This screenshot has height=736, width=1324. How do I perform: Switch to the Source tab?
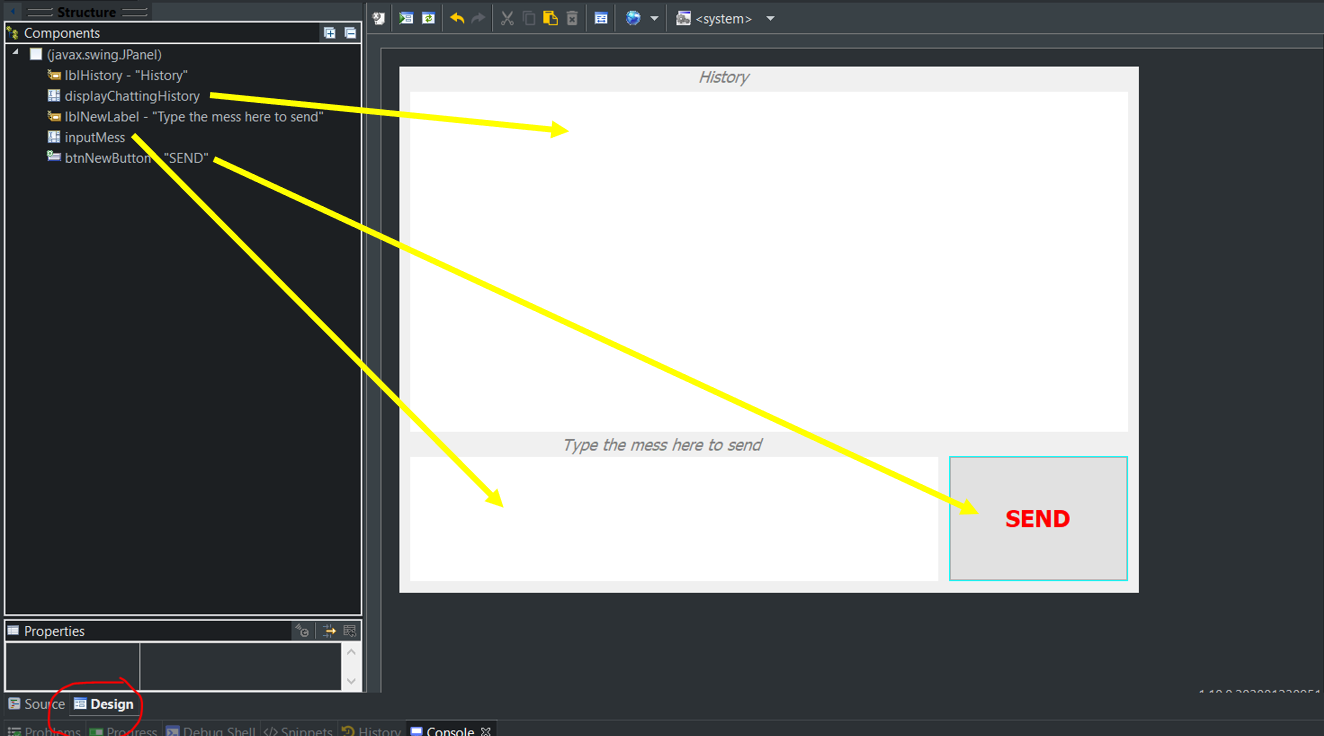37,704
